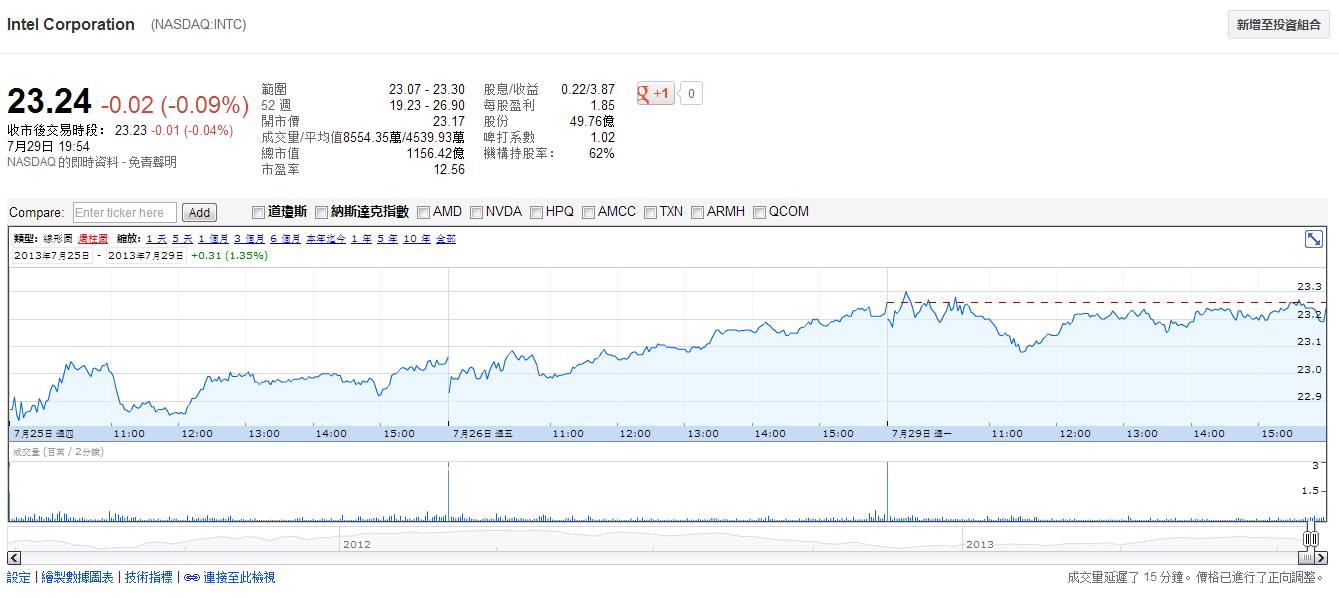Viewport: 1339px width, 598px height.
Task: Enable AMD comparison checkbox
Action: pyautogui.click(x=424, y=212)
